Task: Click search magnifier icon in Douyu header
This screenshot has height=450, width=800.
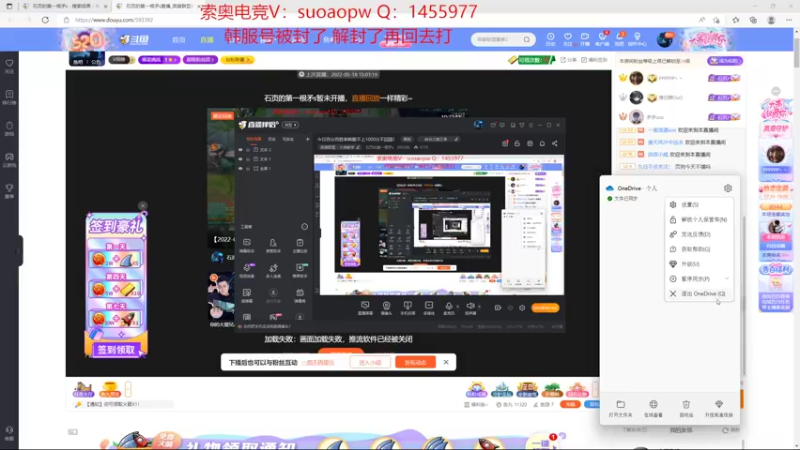Action: point(527,39)
